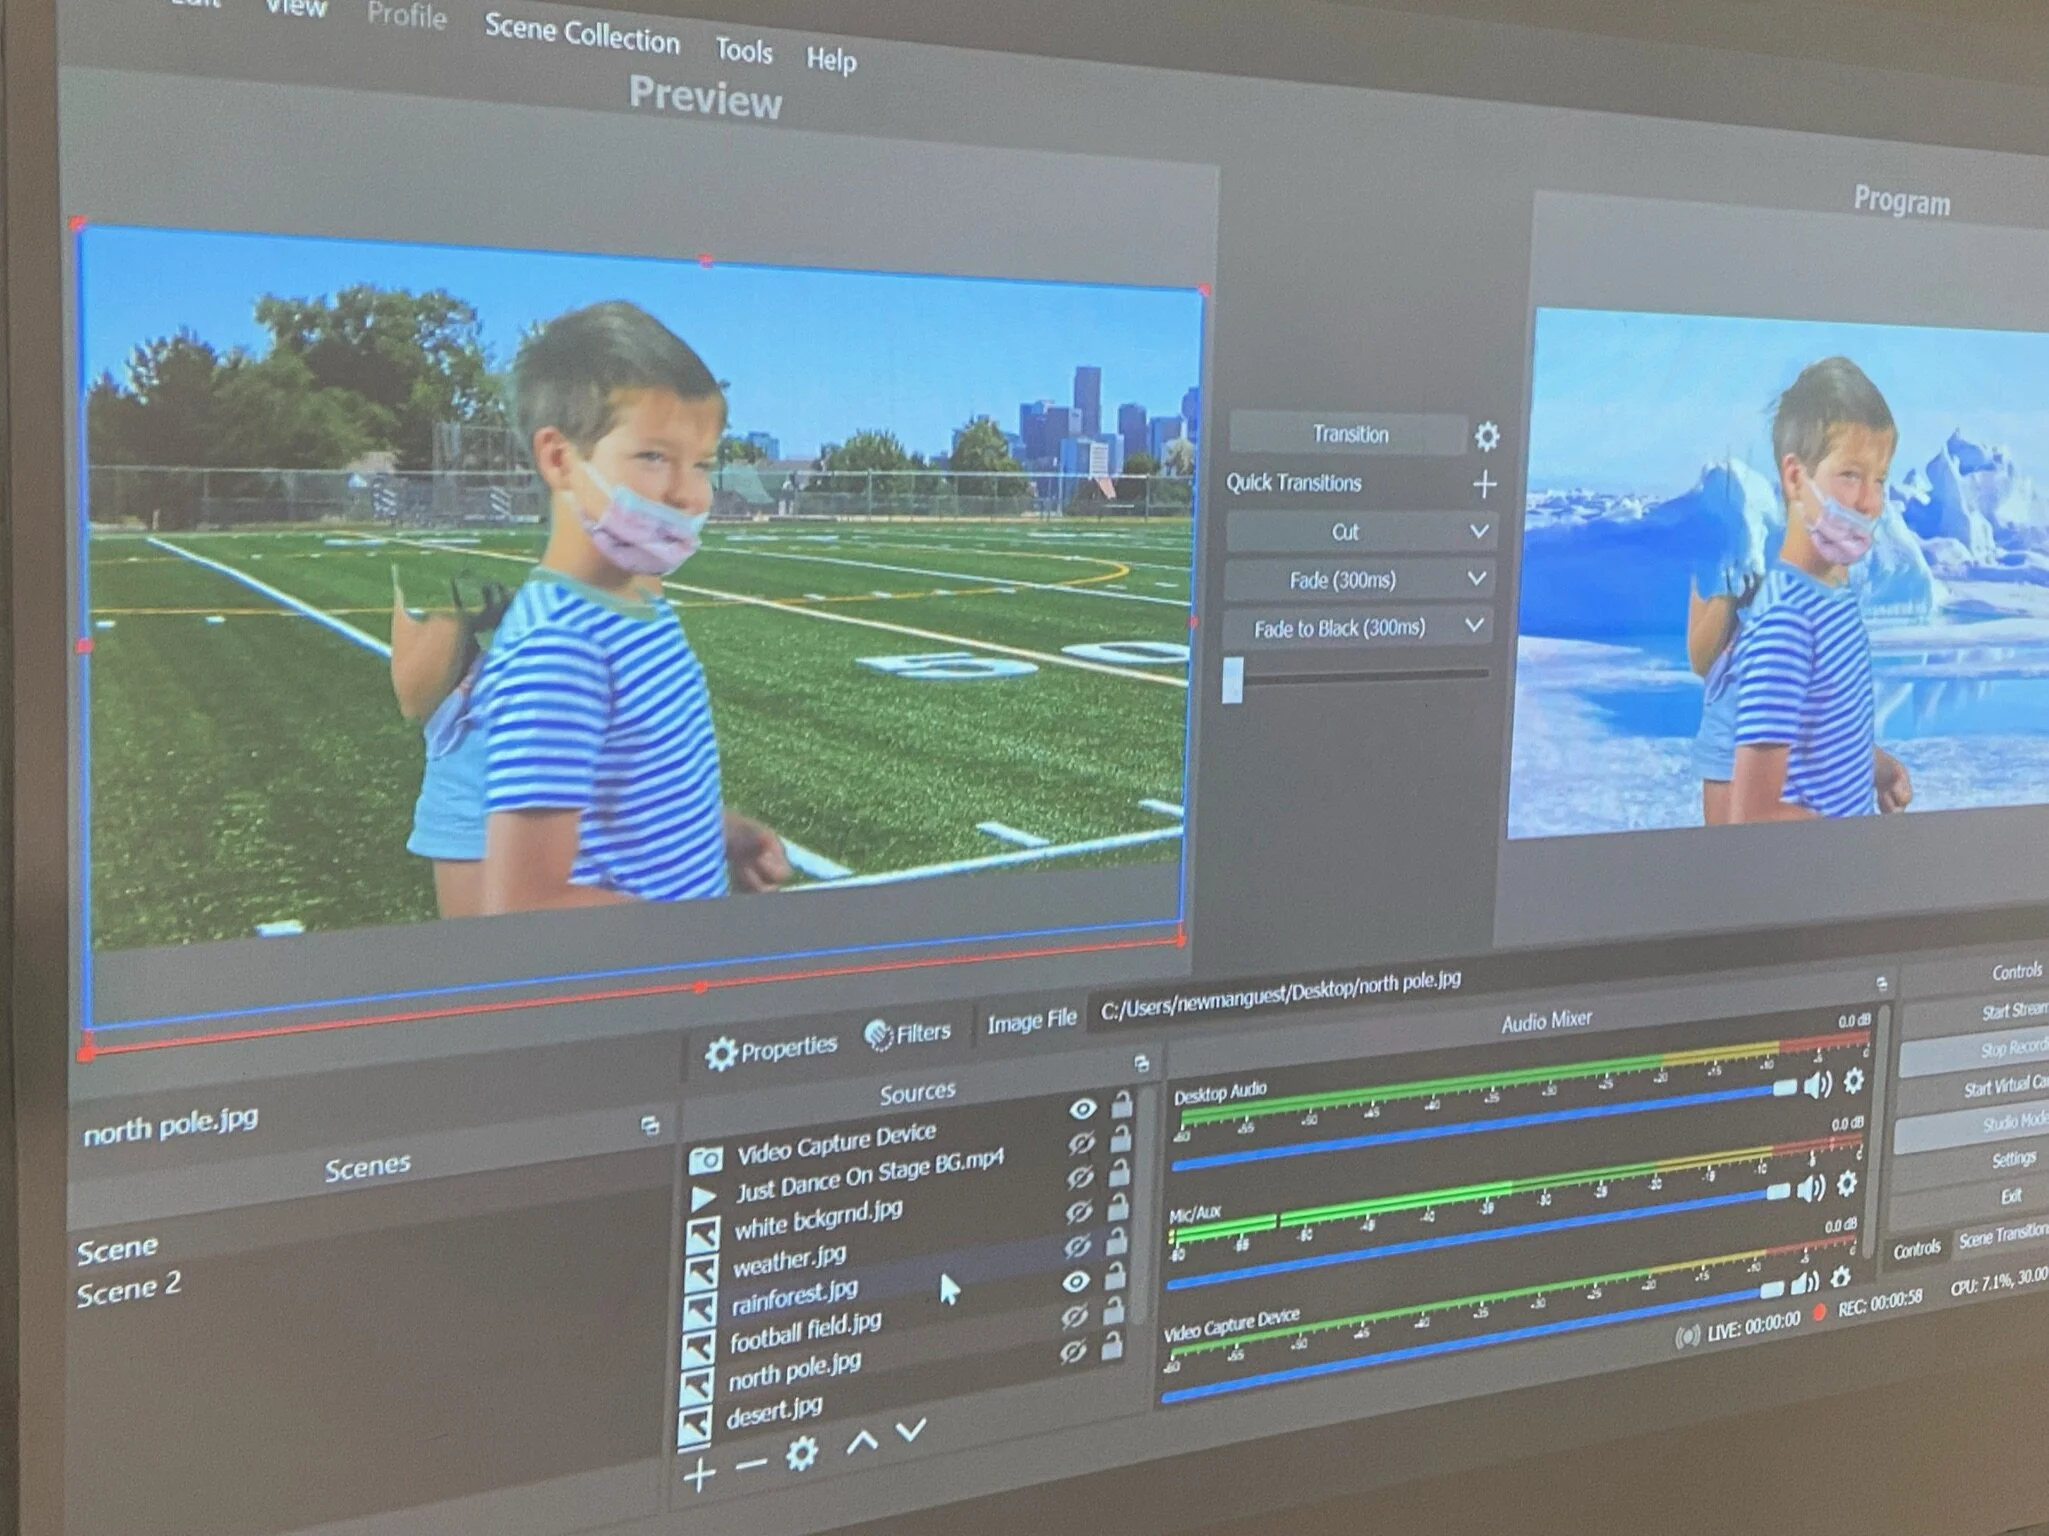Expand Fade to Black (300ms) dropdown
This screenshot has width=2049, height=1536.
coord(1474,626)
